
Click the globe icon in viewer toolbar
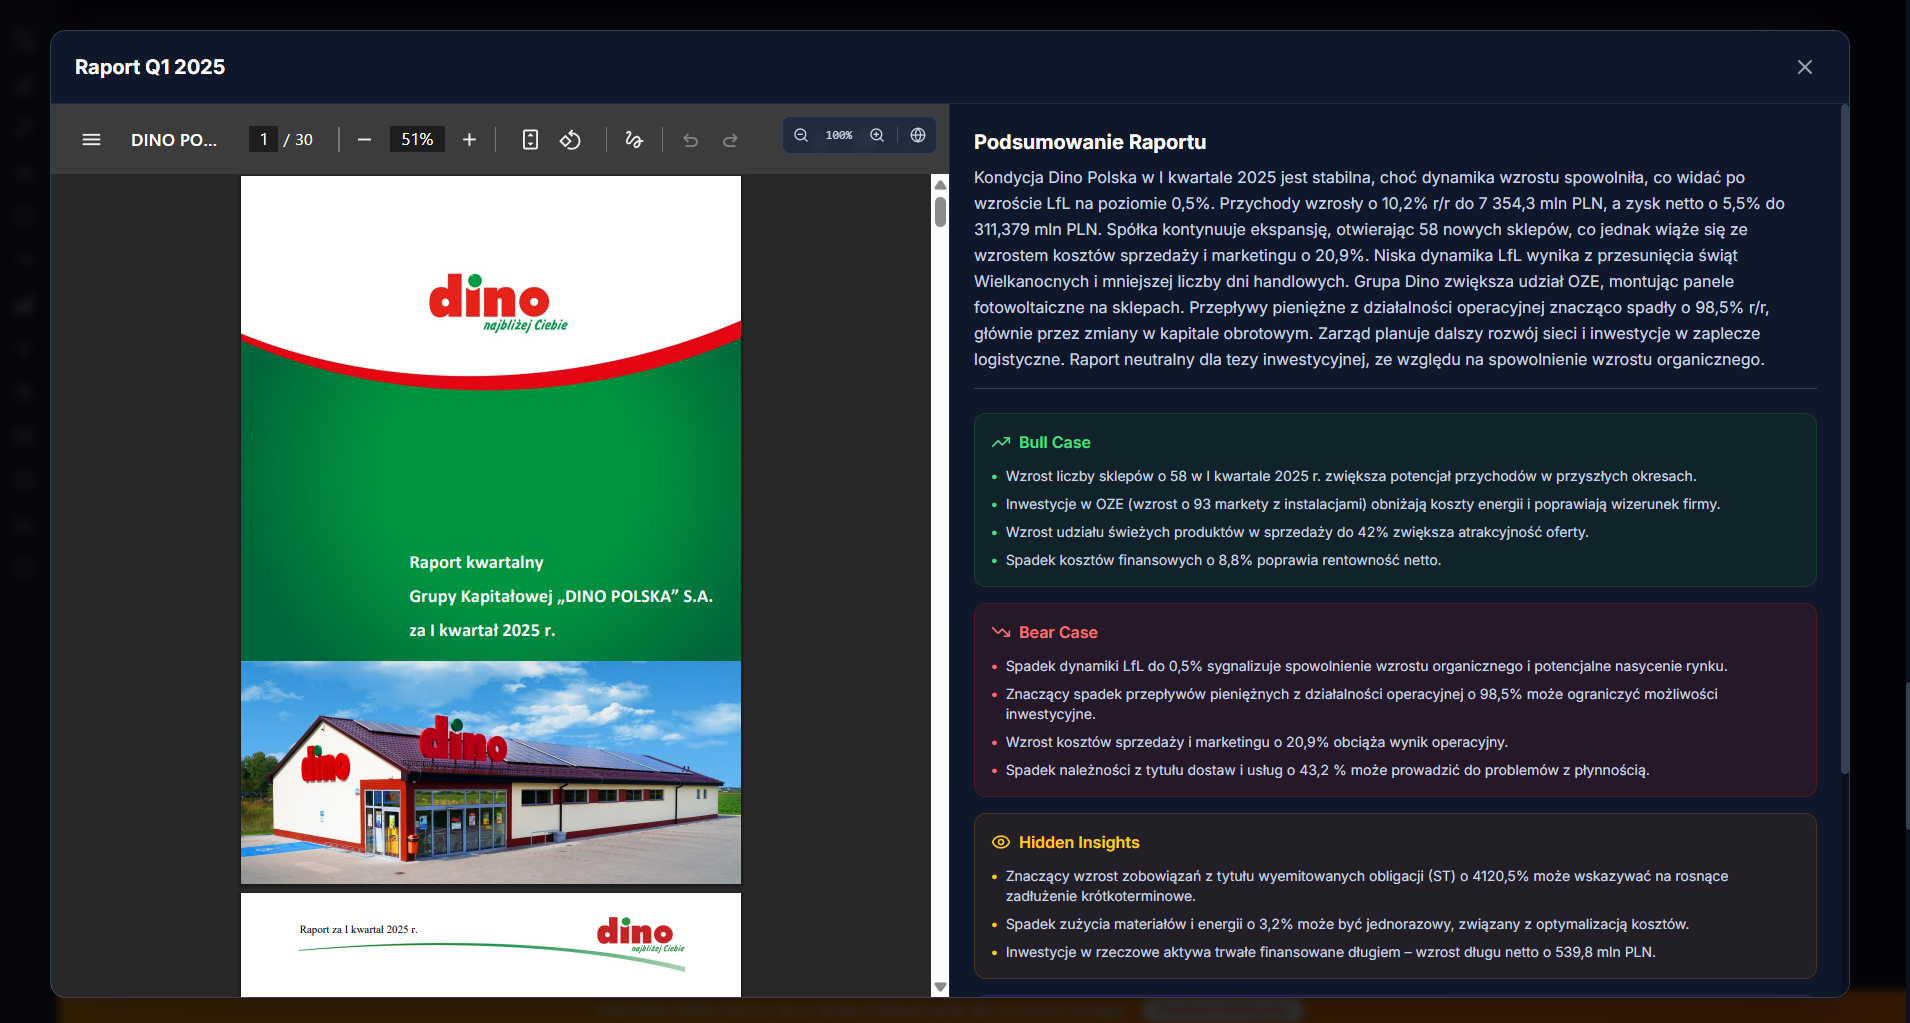tap(918, 135)
